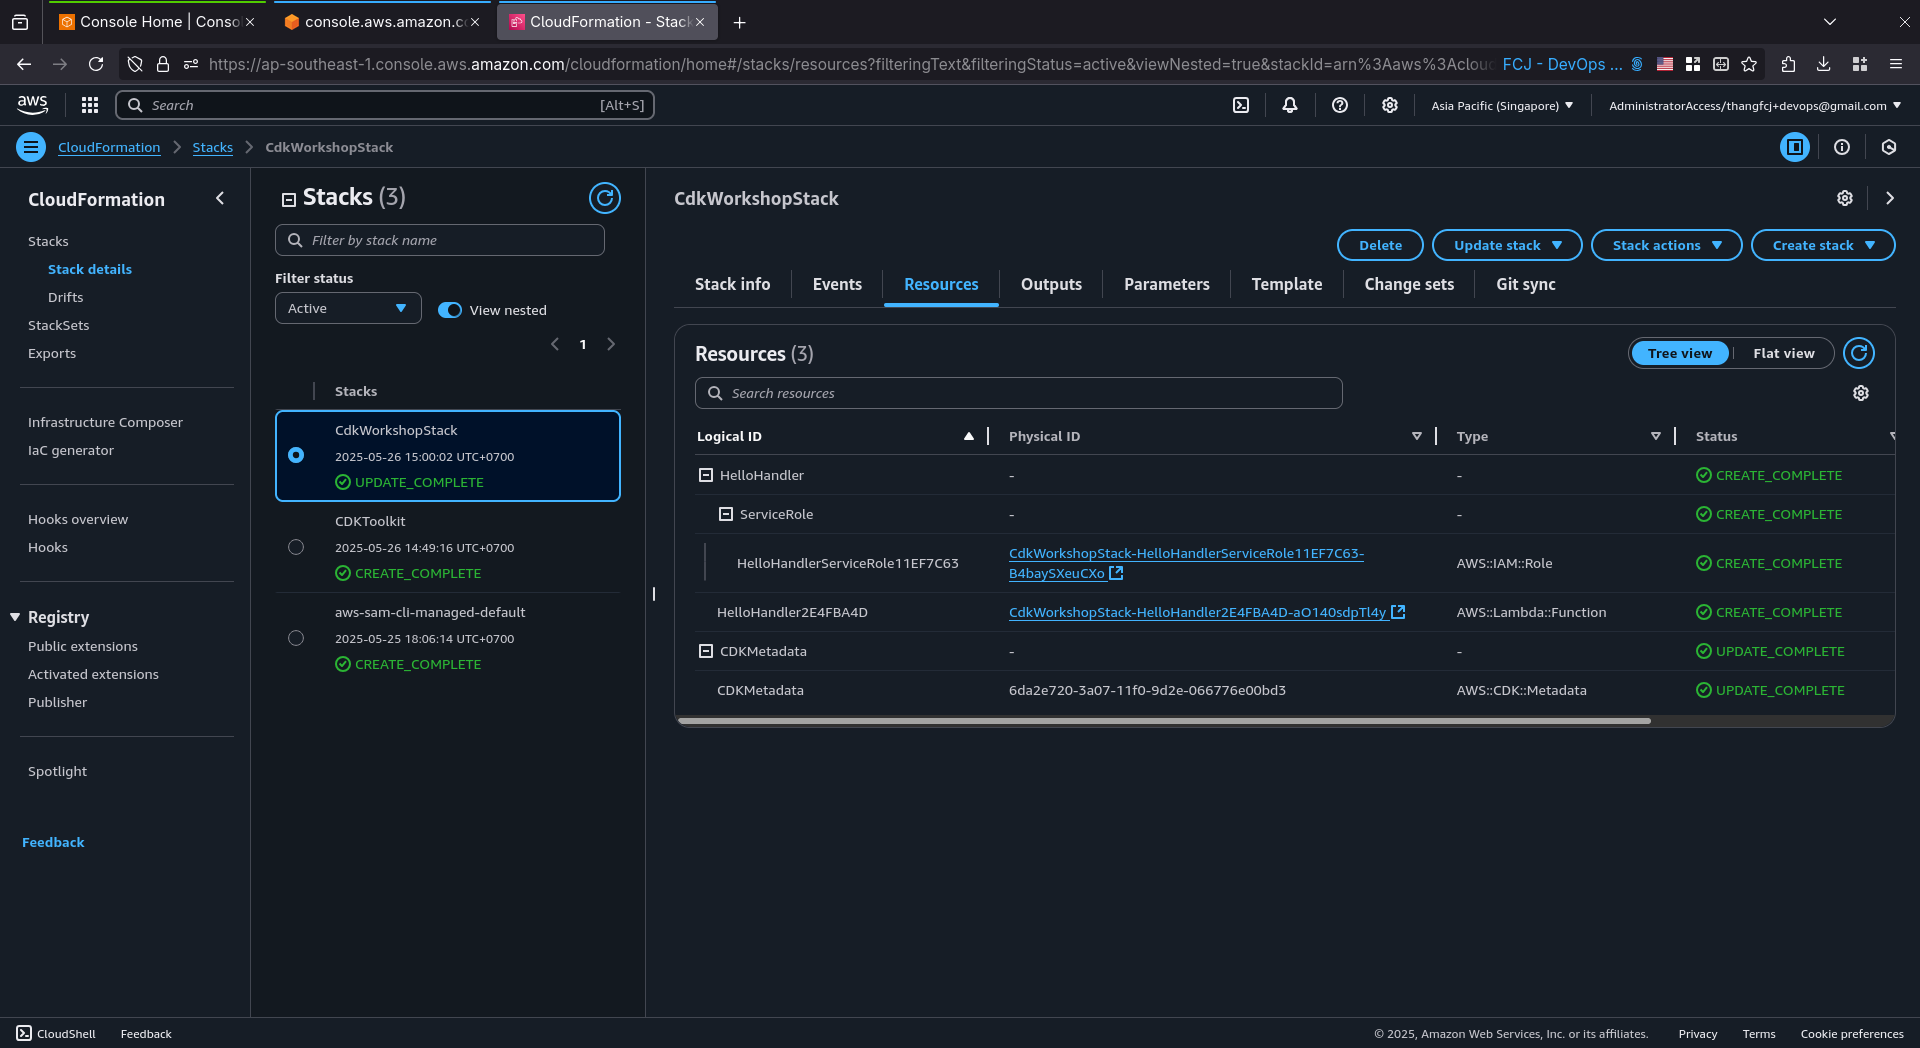The height and width of the screenshot is (1048, 1920).
Task: Open the Git sync tab
Action: (1526, 284)
